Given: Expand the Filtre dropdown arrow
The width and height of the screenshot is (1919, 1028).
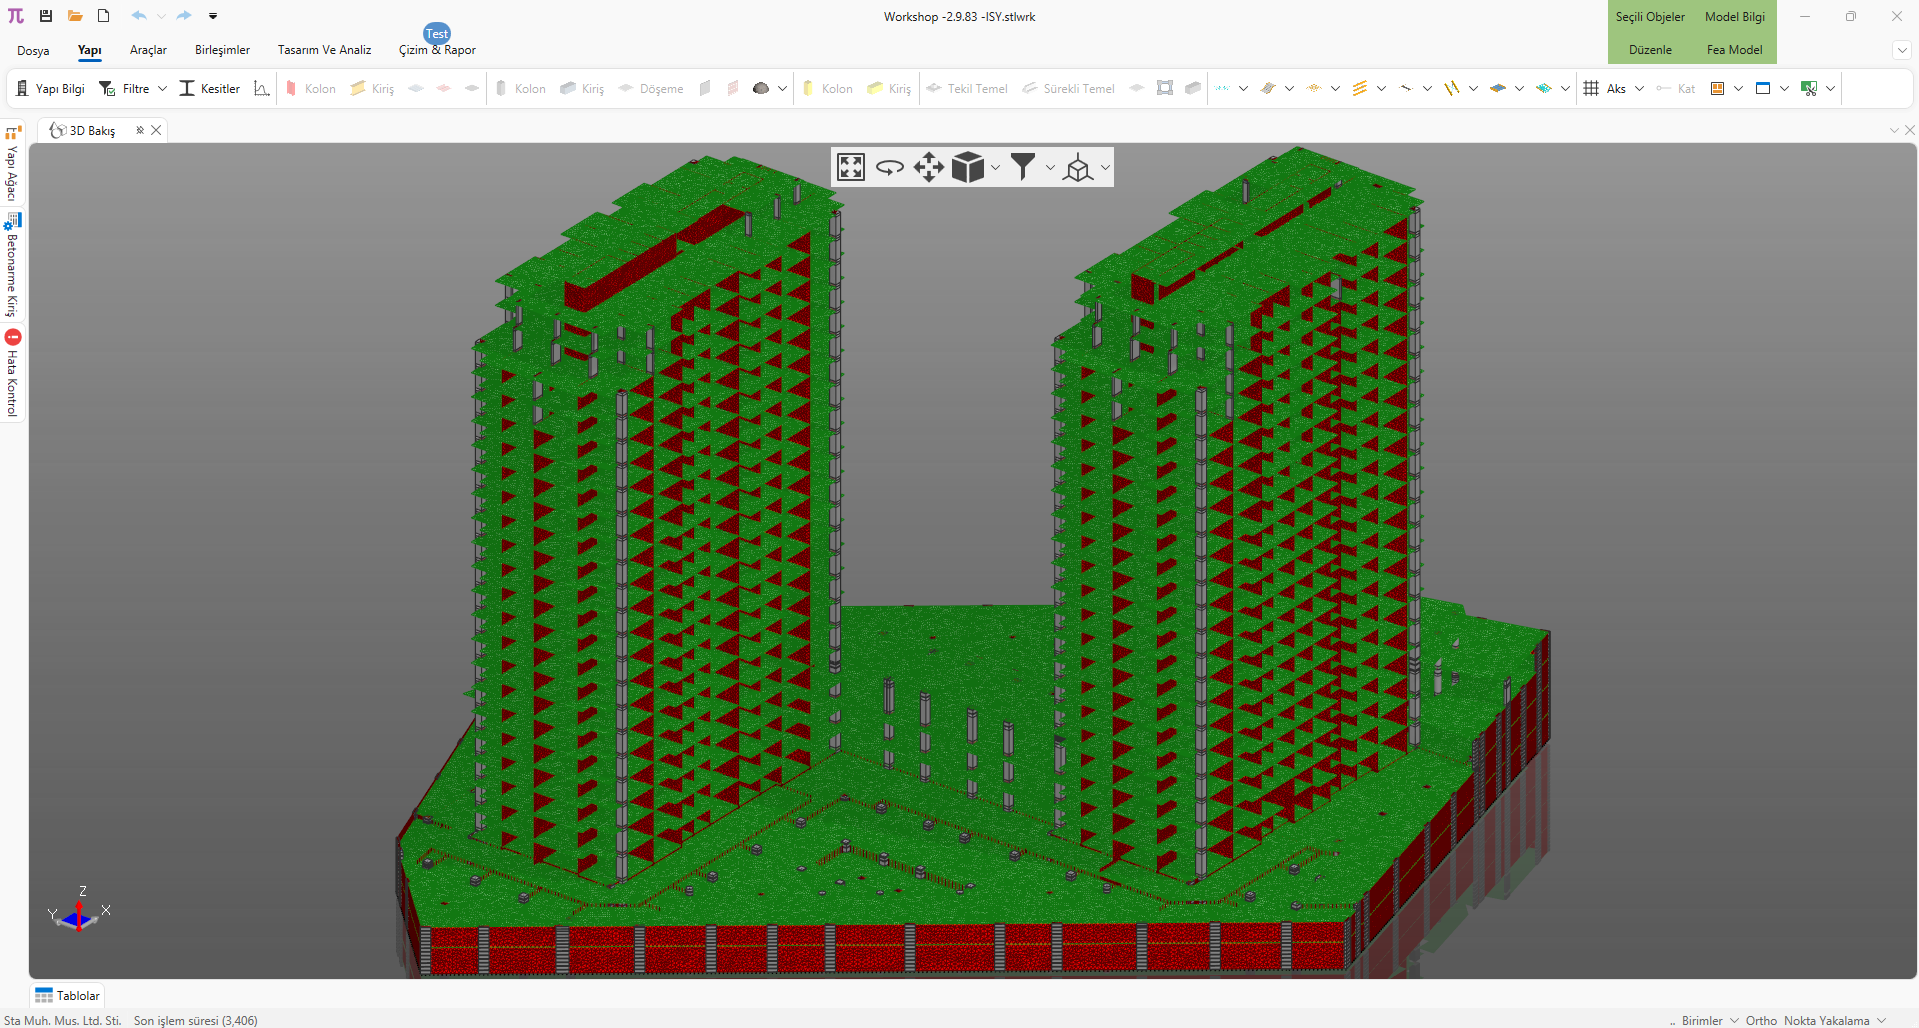Looking at the screenshot, I should [162, 89].
